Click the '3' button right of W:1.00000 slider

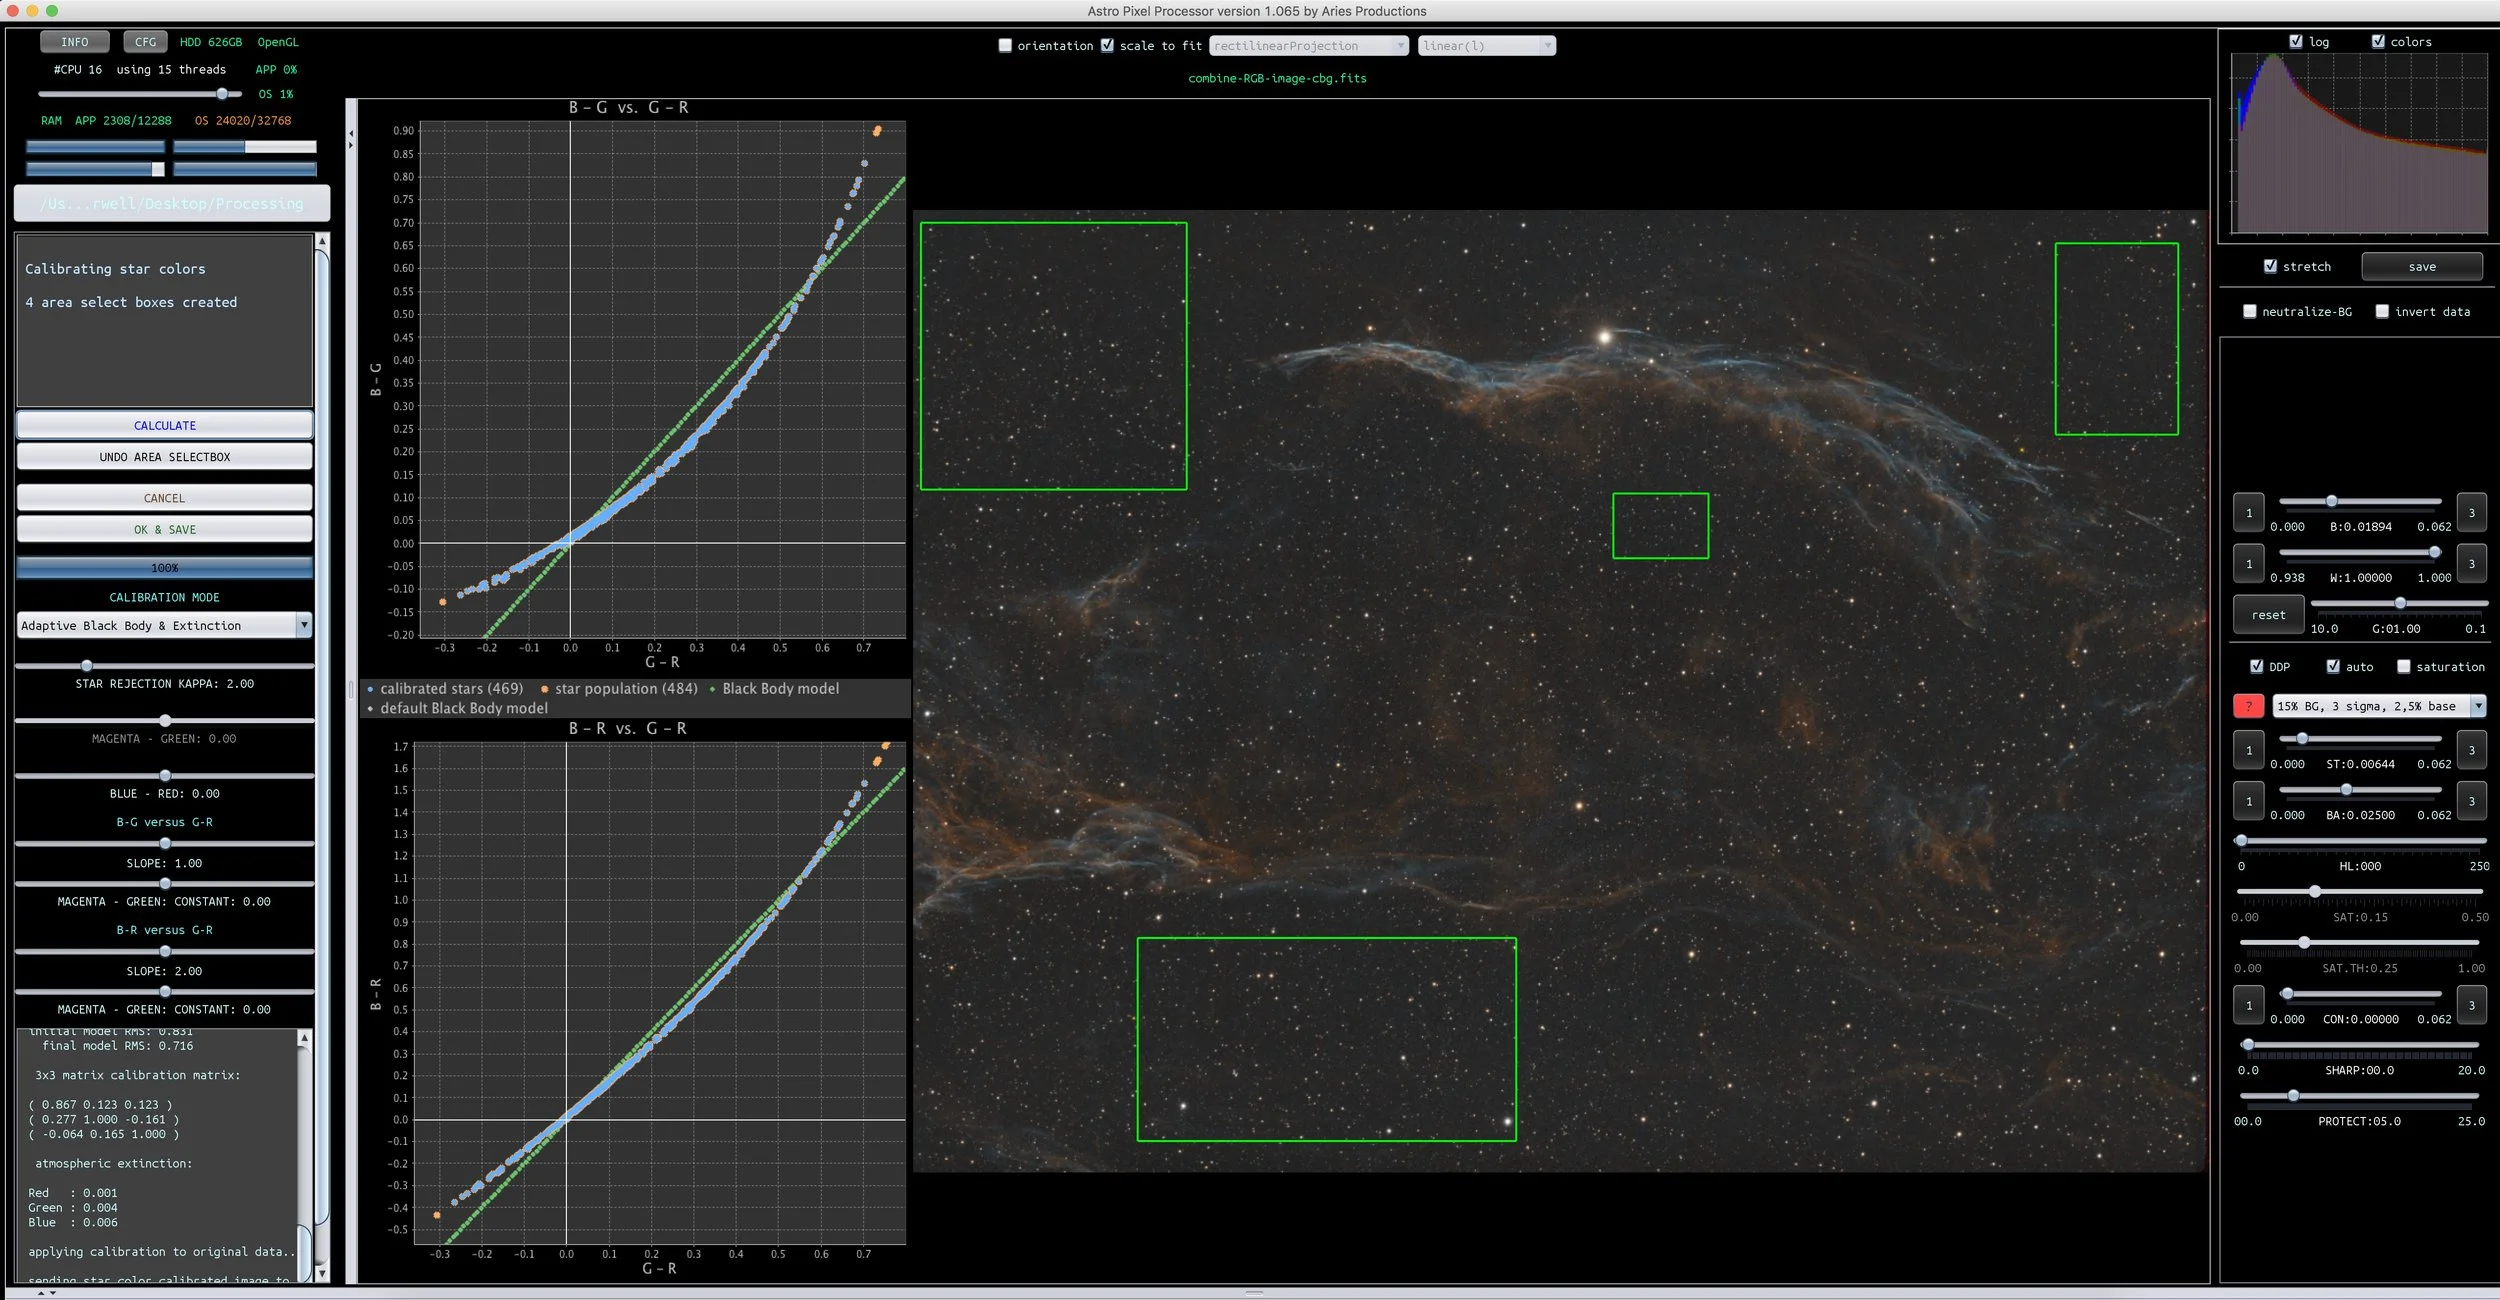(x=2471, y=564)
